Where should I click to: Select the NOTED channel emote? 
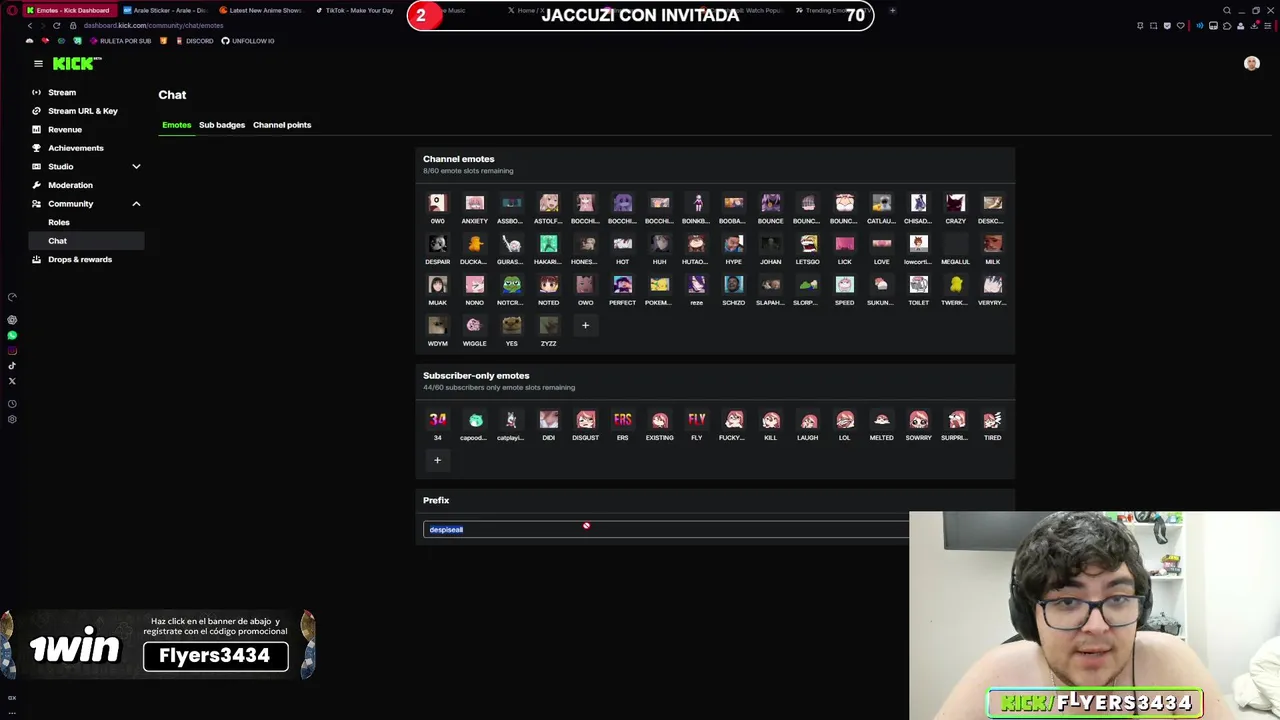548,291
